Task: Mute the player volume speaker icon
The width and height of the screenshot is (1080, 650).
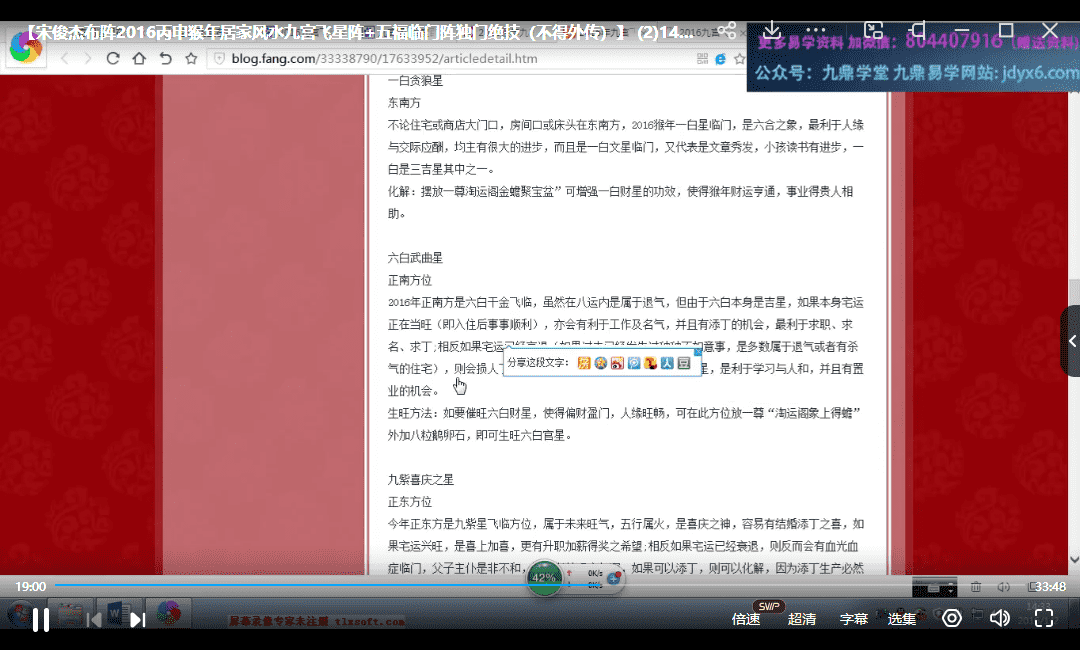Action: (x=998, y=618)
